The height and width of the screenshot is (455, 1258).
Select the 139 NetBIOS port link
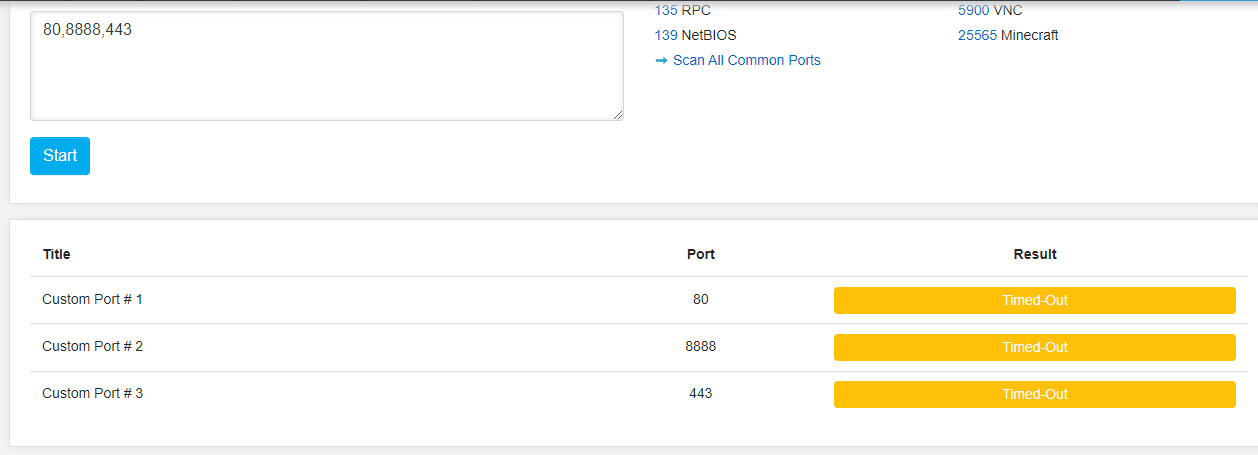coord(666,35)
